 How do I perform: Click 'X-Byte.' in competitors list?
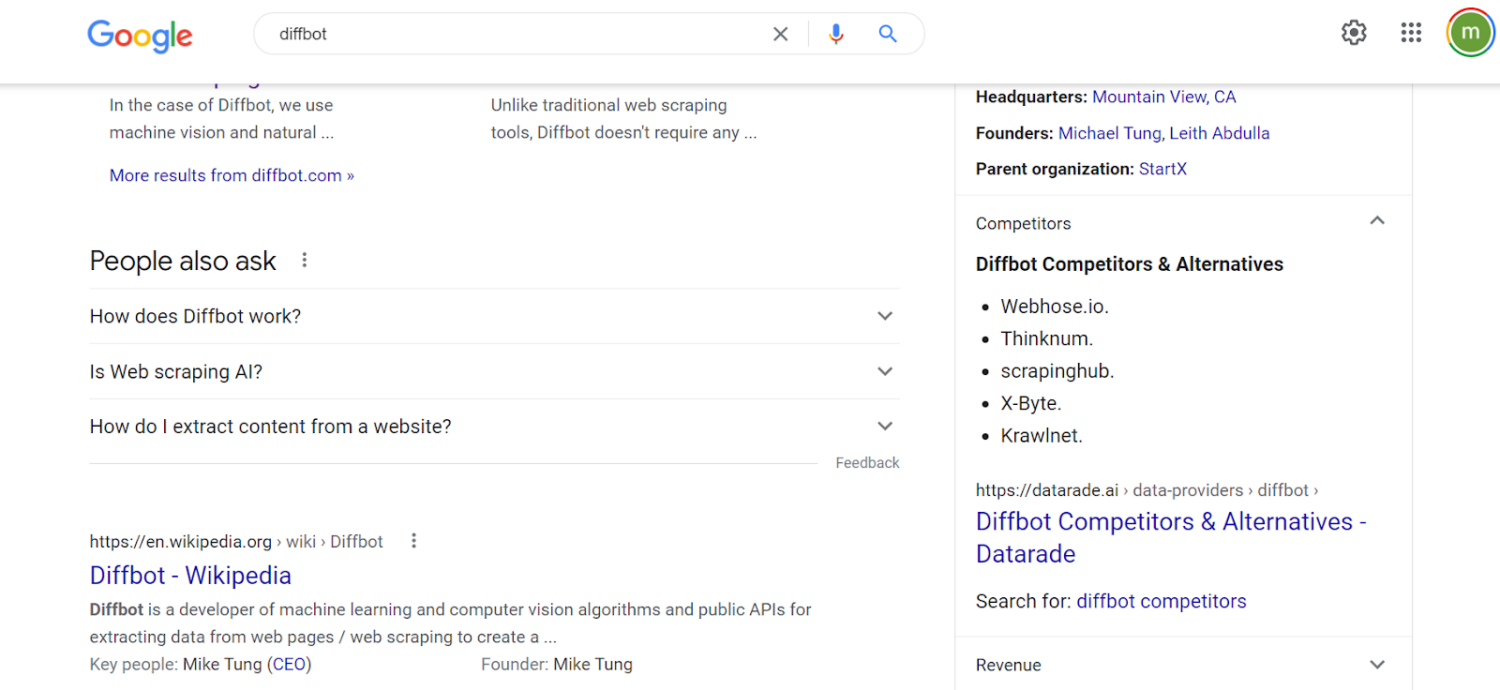(x=1031, y=404)
